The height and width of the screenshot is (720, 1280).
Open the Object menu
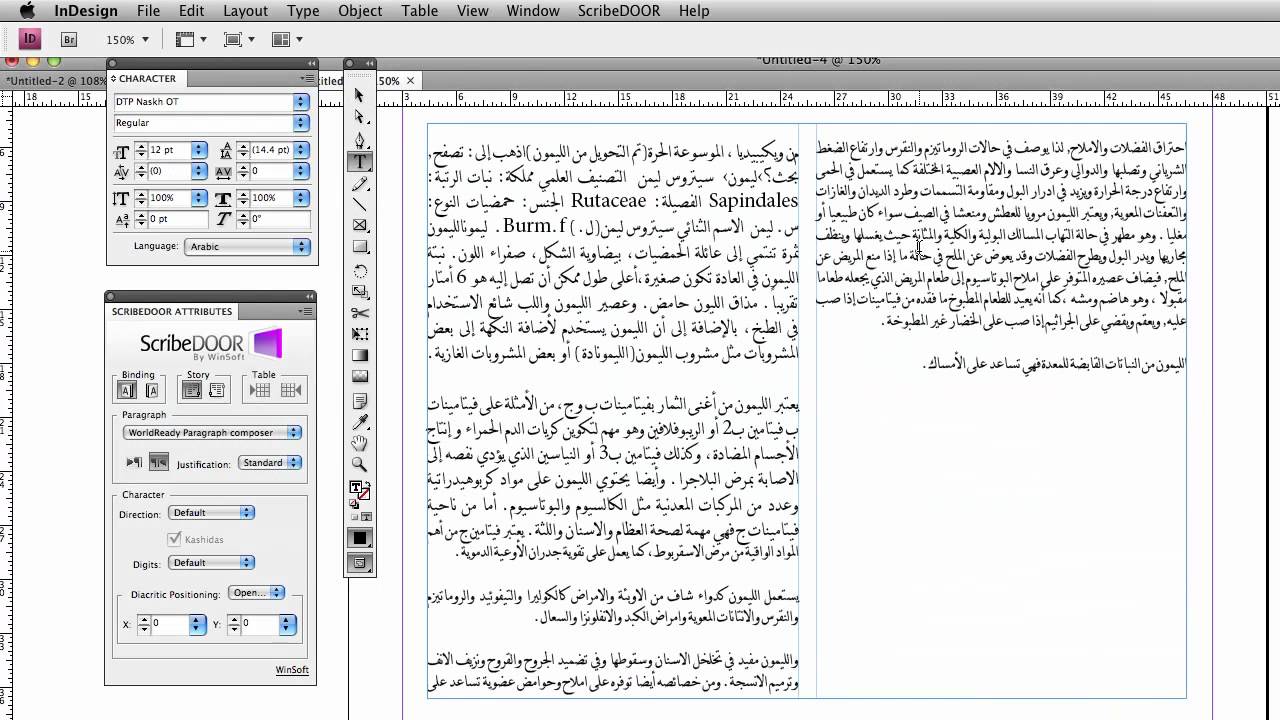[x=360, y=11]
